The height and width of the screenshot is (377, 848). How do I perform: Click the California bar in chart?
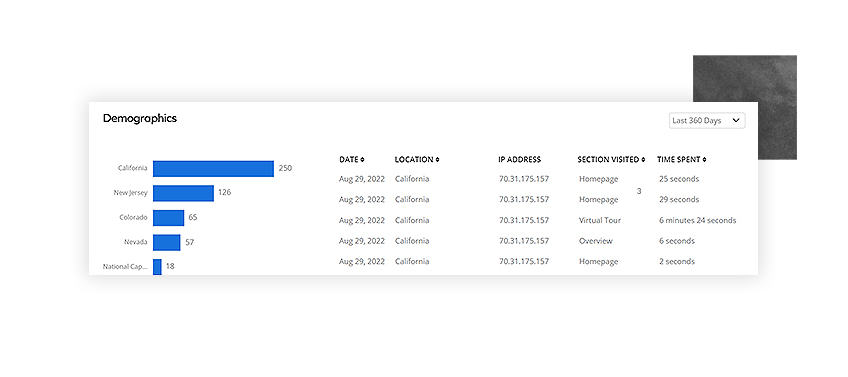(213, 169)
